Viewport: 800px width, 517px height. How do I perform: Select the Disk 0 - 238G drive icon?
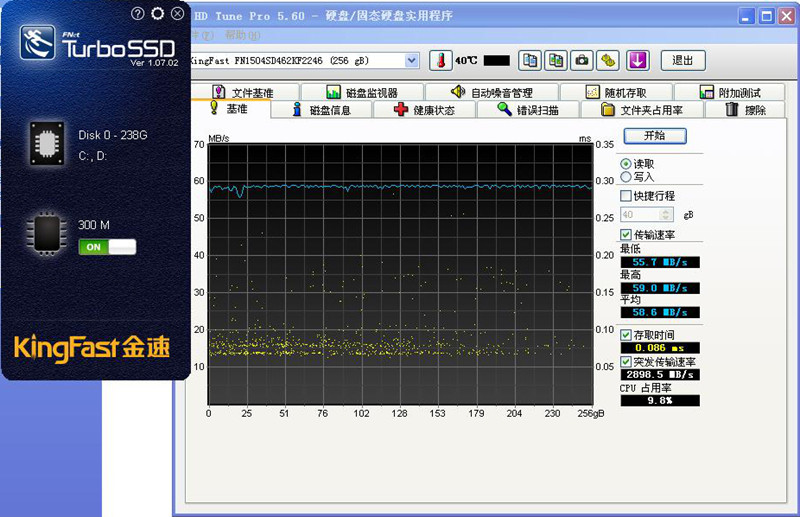pyautogui.click(x=47, y=143)
